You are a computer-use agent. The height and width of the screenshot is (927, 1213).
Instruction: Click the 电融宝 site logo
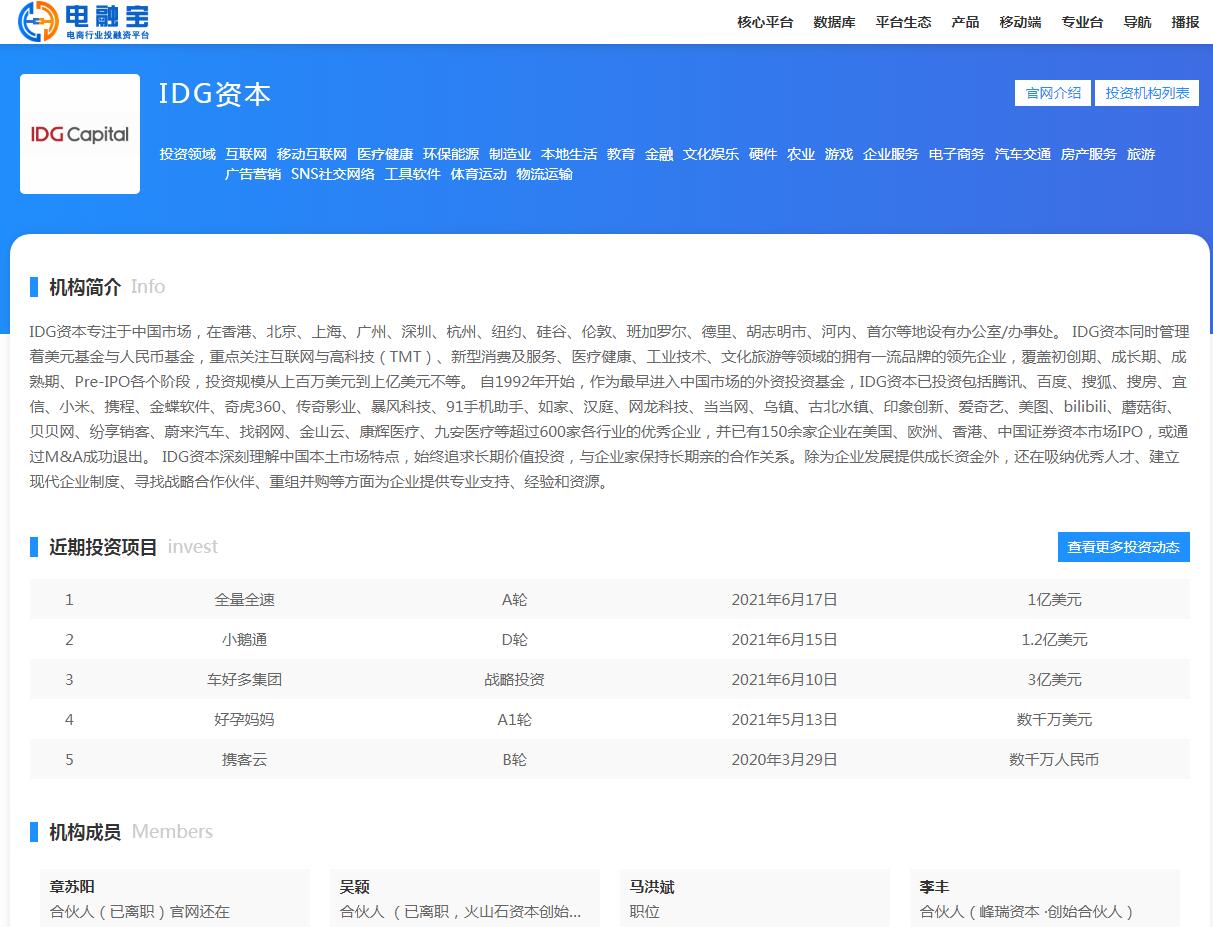tap(85, 21)
